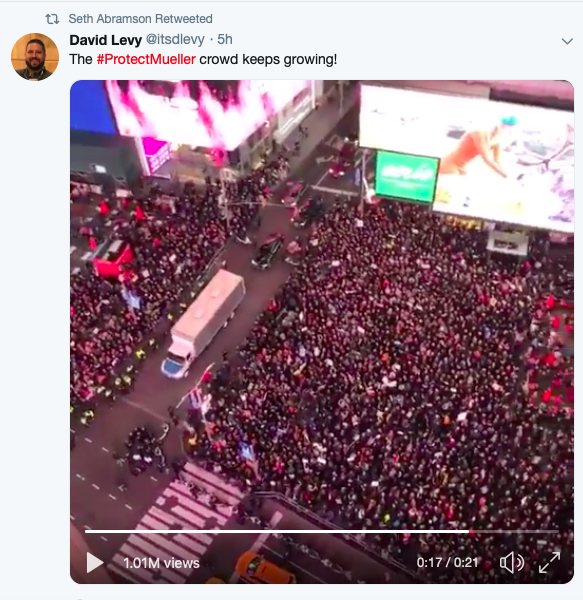Click the retweet arrows icon above the tweet

(x=52, y=19)
